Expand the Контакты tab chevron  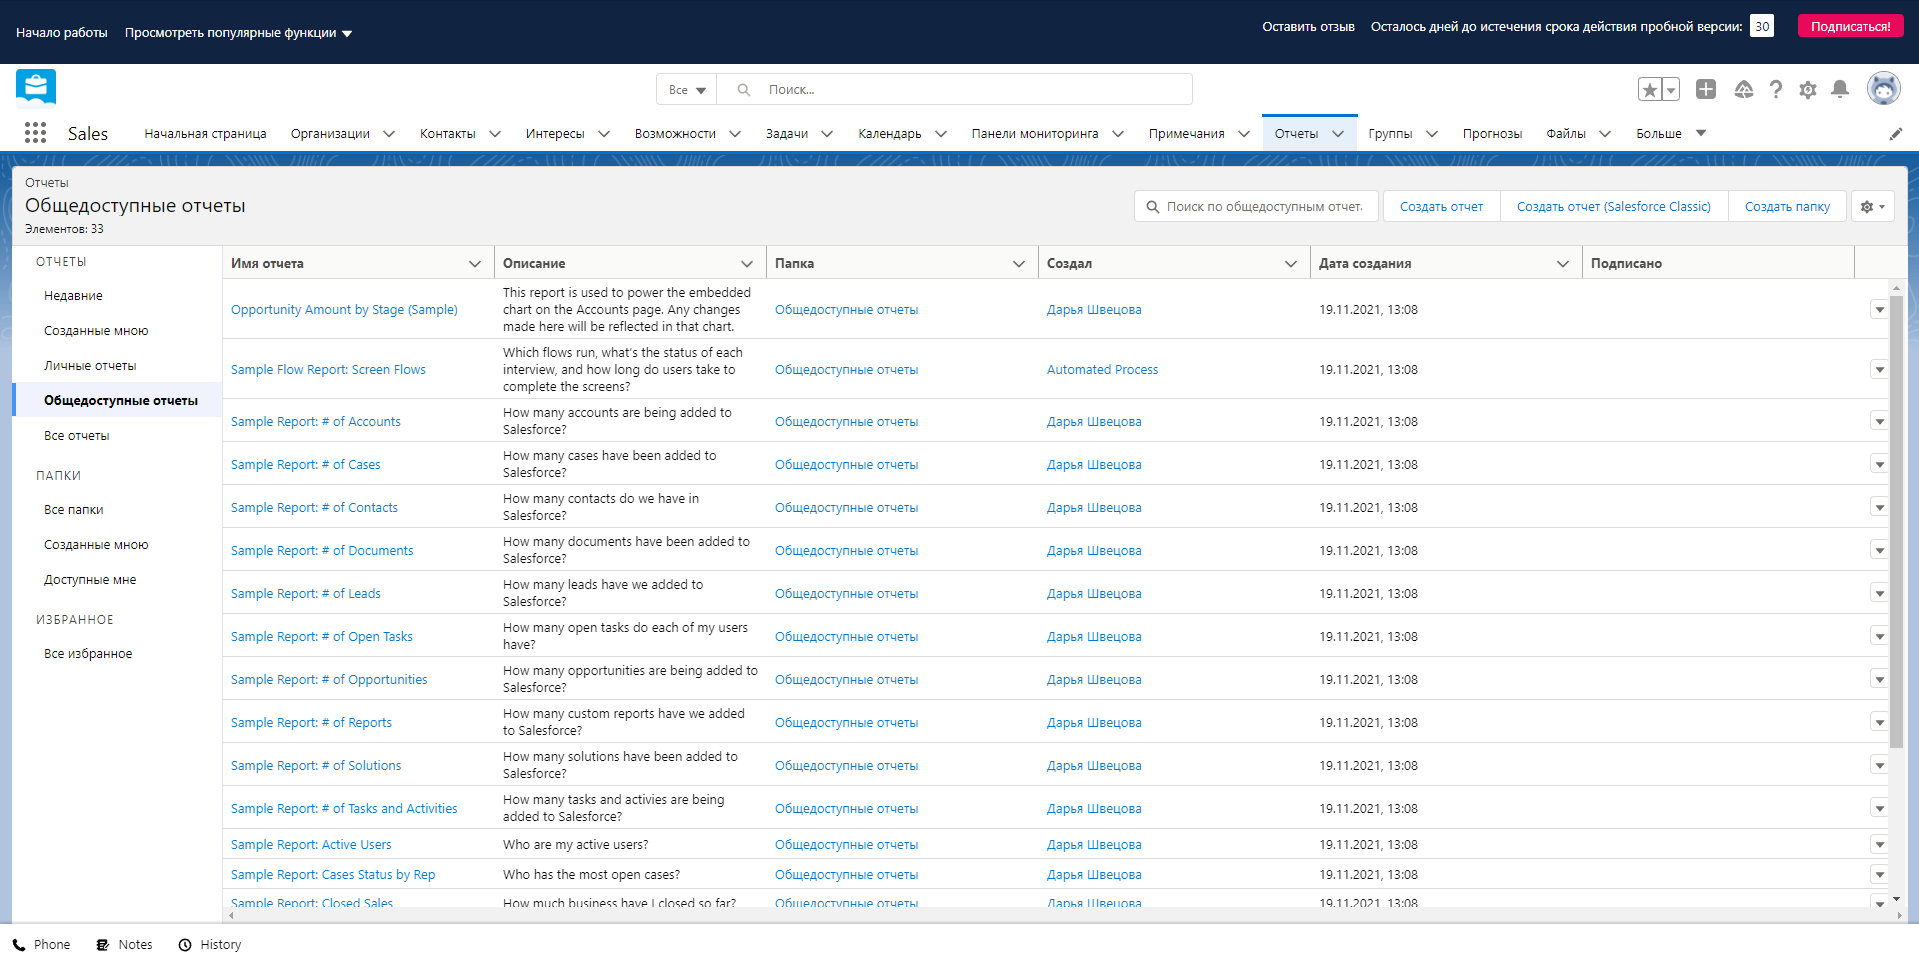[495, 134]
